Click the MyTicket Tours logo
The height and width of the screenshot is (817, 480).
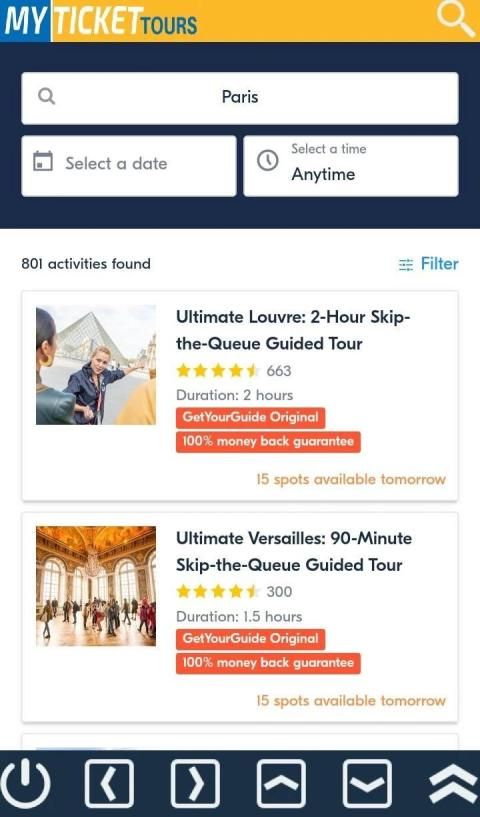[x=100, y=21]
